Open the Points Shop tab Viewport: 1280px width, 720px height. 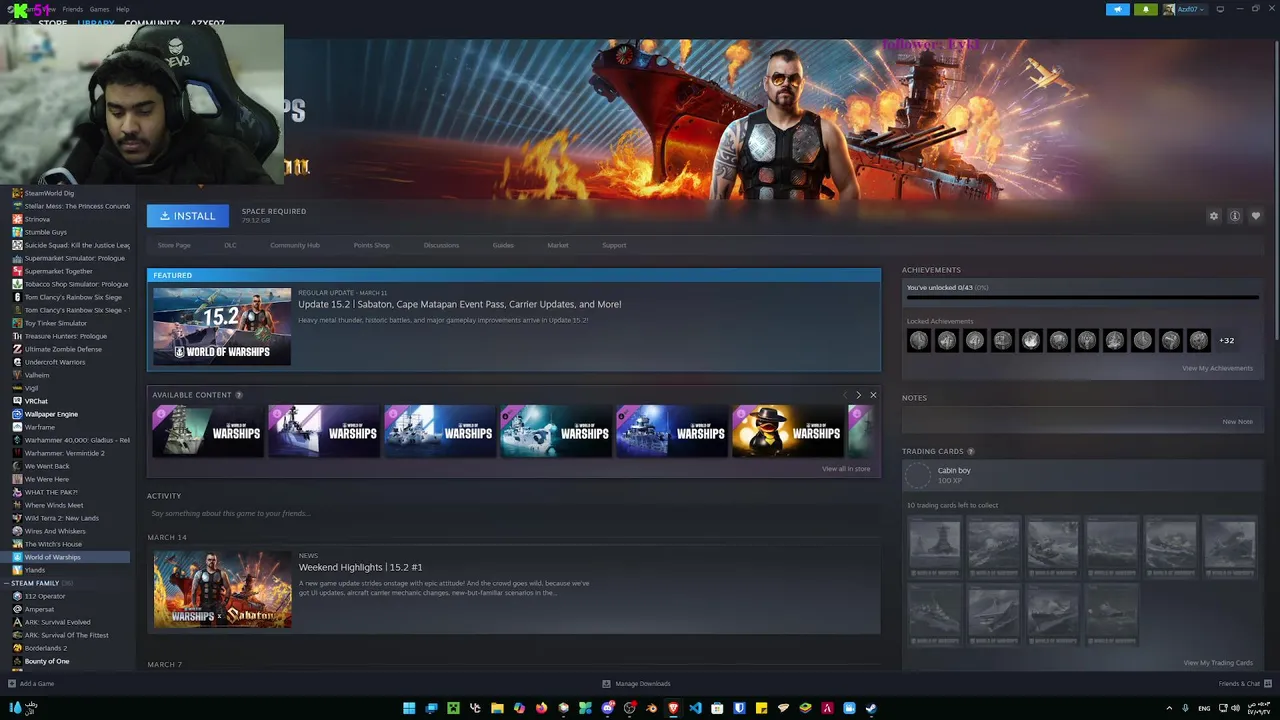pos(372,245)
